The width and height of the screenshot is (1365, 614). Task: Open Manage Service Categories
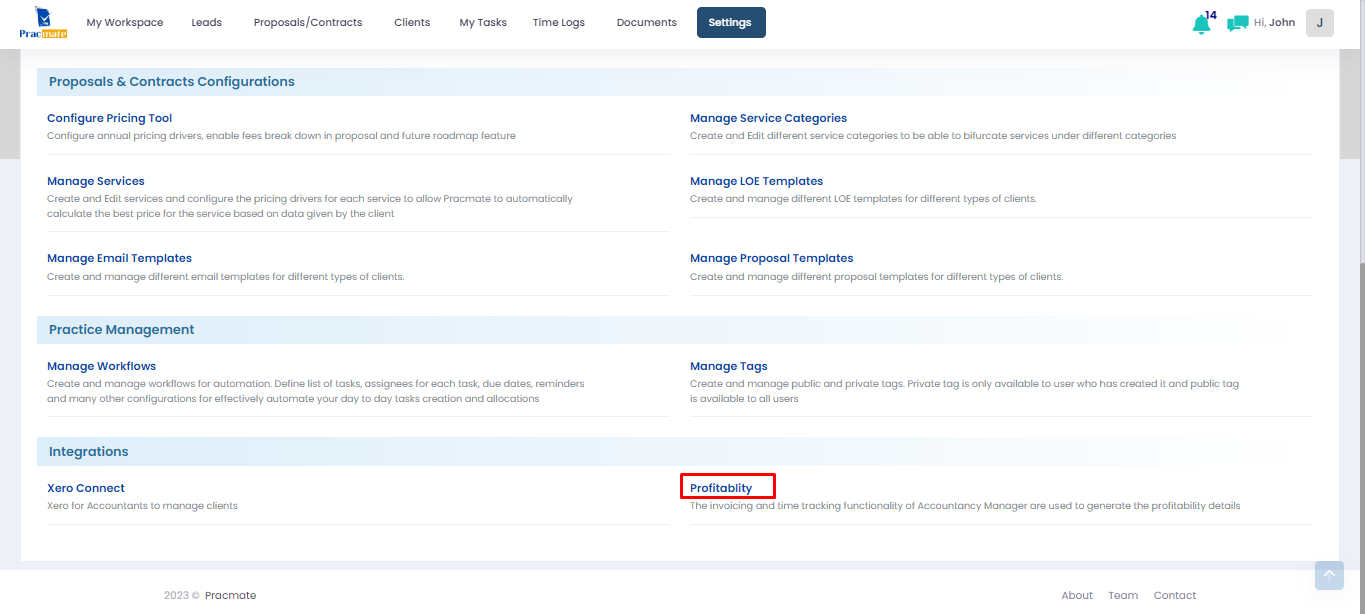[x=768, y=118]
